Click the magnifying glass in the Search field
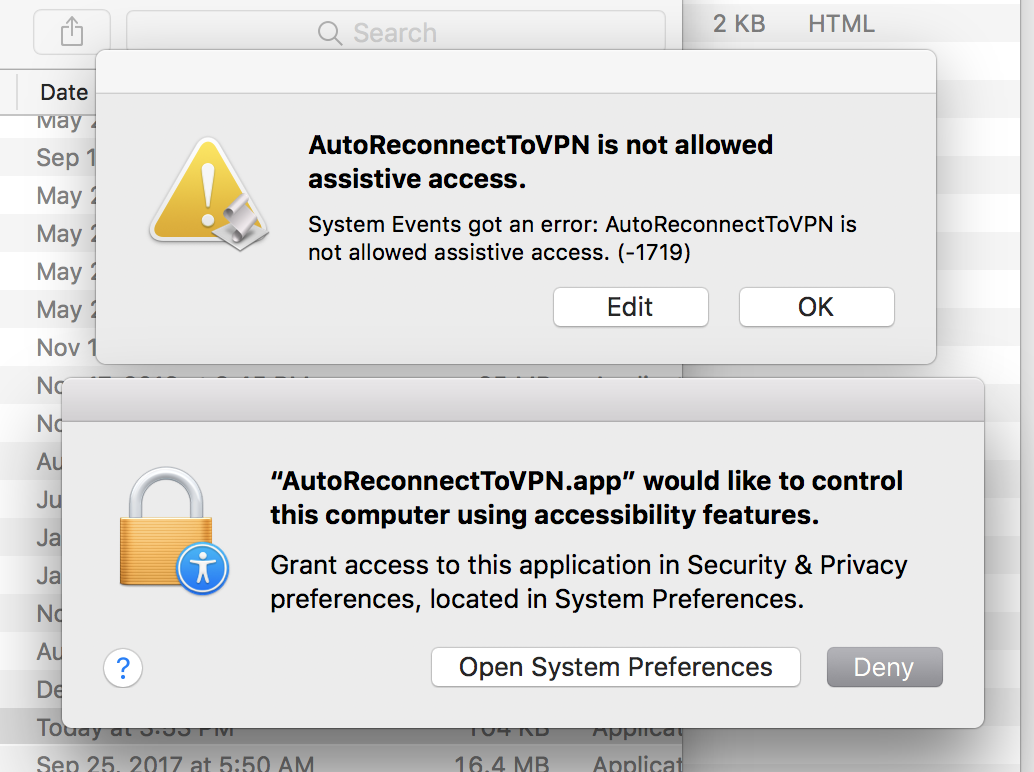This screenshot has width=1034, height=772. tap(330, 33)
